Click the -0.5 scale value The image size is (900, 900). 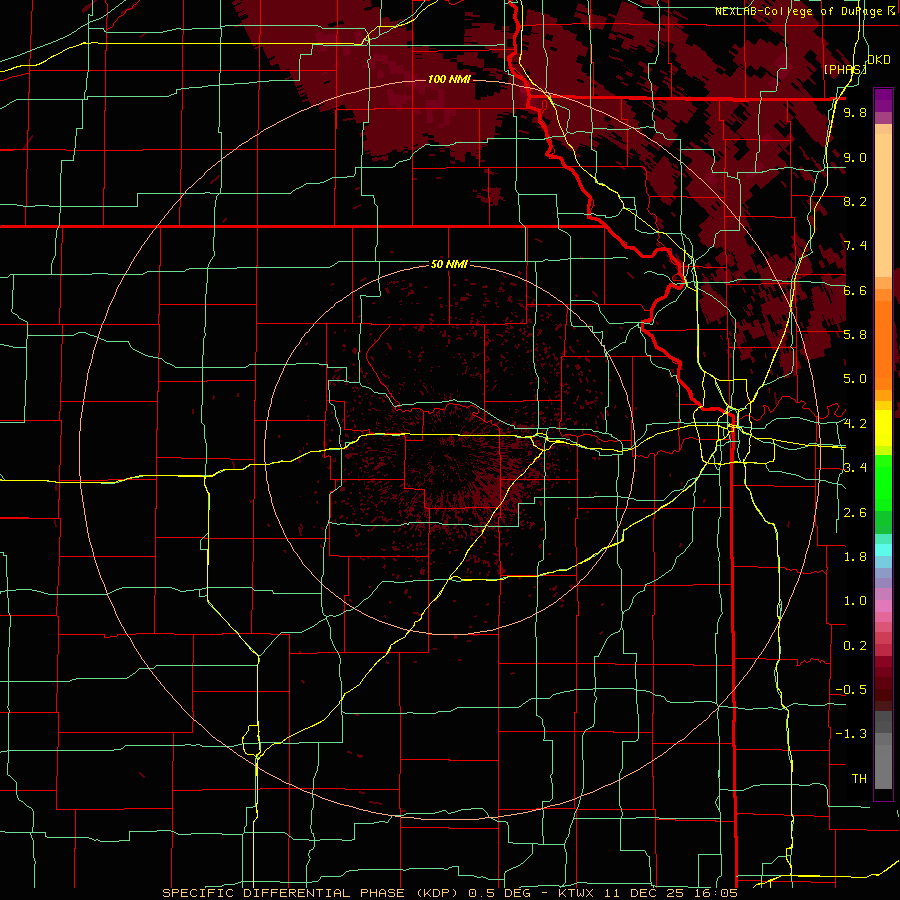coord(851,689)
